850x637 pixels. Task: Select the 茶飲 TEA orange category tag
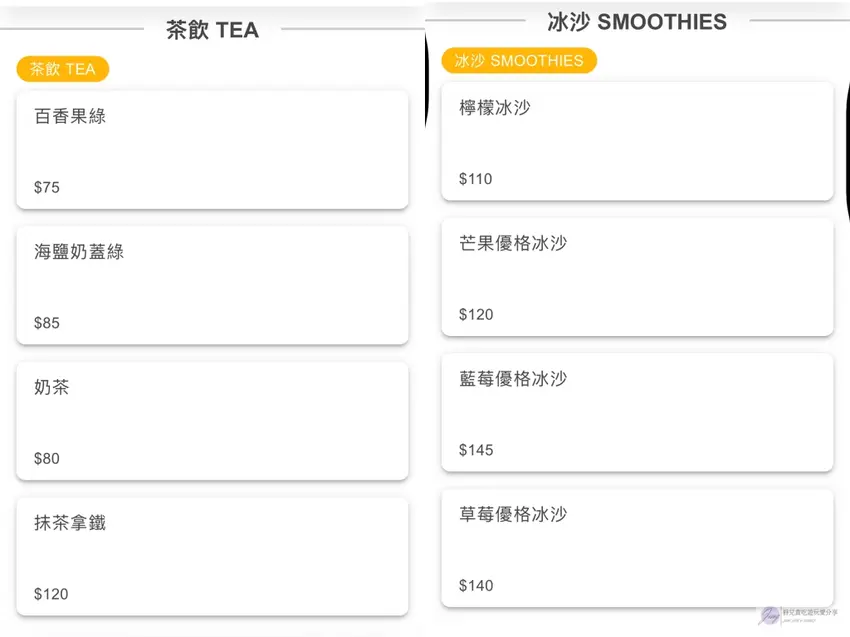(62, 69)
